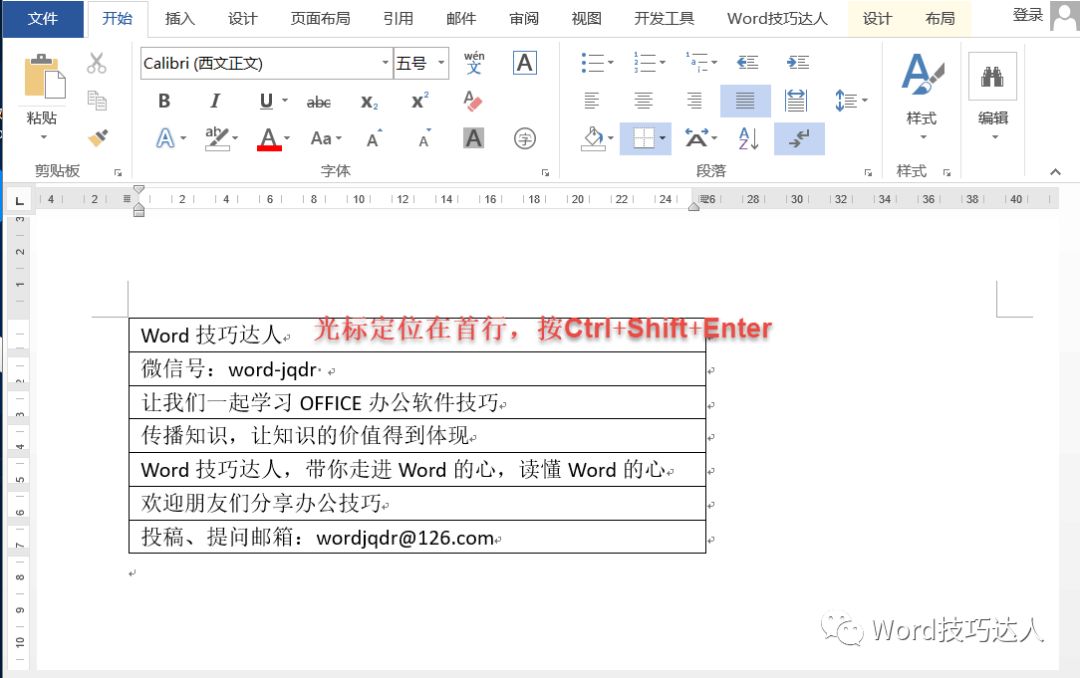The height and width of the screenshot is (678, 1080).
Task: Toggle justify alignment button
Action: pyautogui.click(x=745, y=101)
